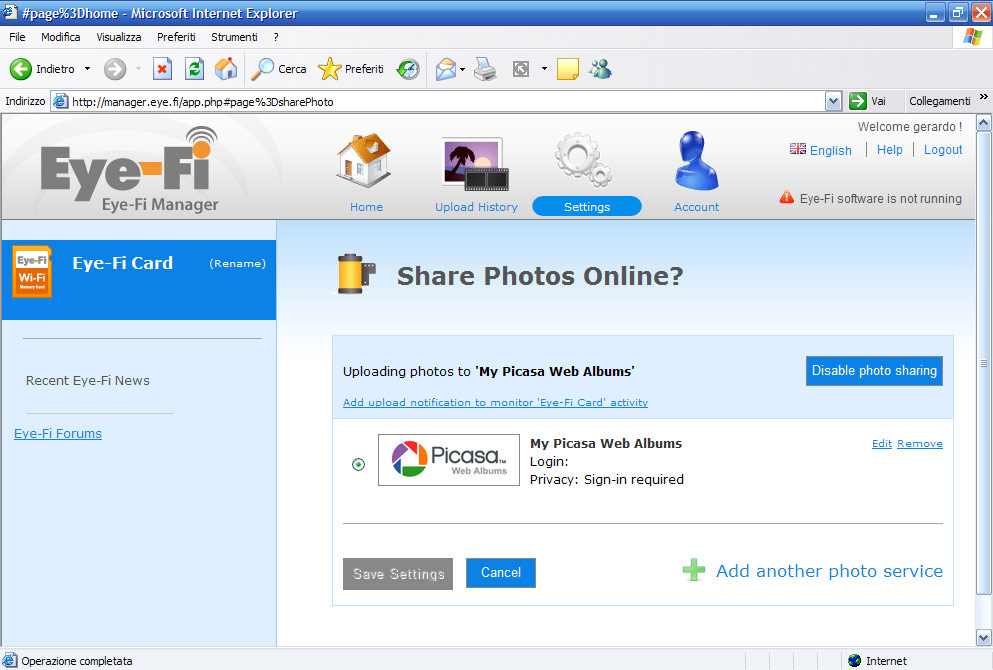Screen dimensions: 993x670
Task: Open the Strumenti menu
Action: [x=234, y=37]
